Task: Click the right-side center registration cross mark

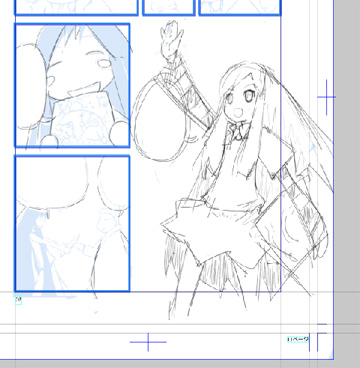Action: tap(326, 97)
